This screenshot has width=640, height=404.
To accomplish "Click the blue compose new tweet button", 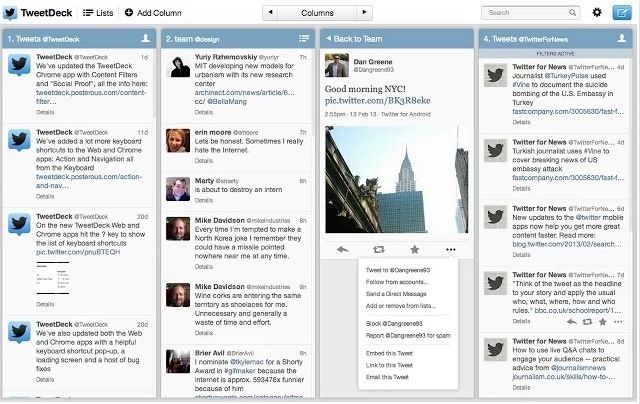I will [x=622, y=13].
